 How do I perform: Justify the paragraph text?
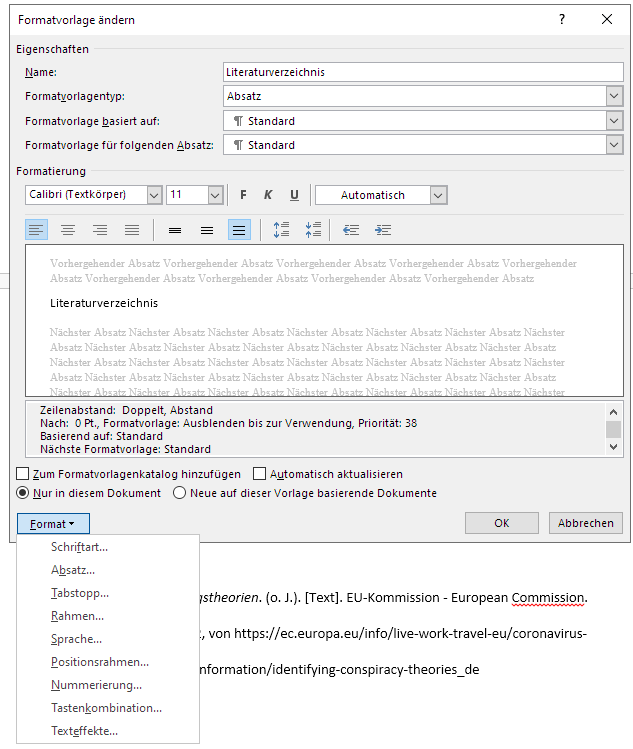[x=132, y=230]
